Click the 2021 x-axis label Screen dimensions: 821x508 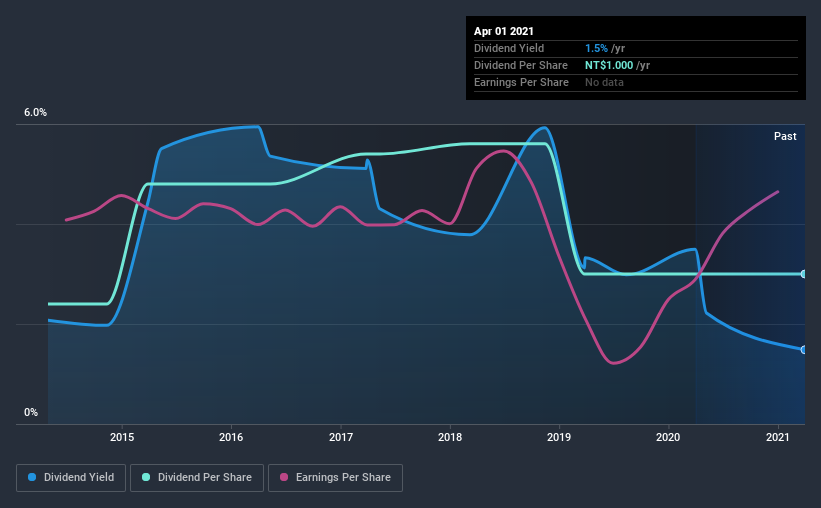click(x=778, y=437)
